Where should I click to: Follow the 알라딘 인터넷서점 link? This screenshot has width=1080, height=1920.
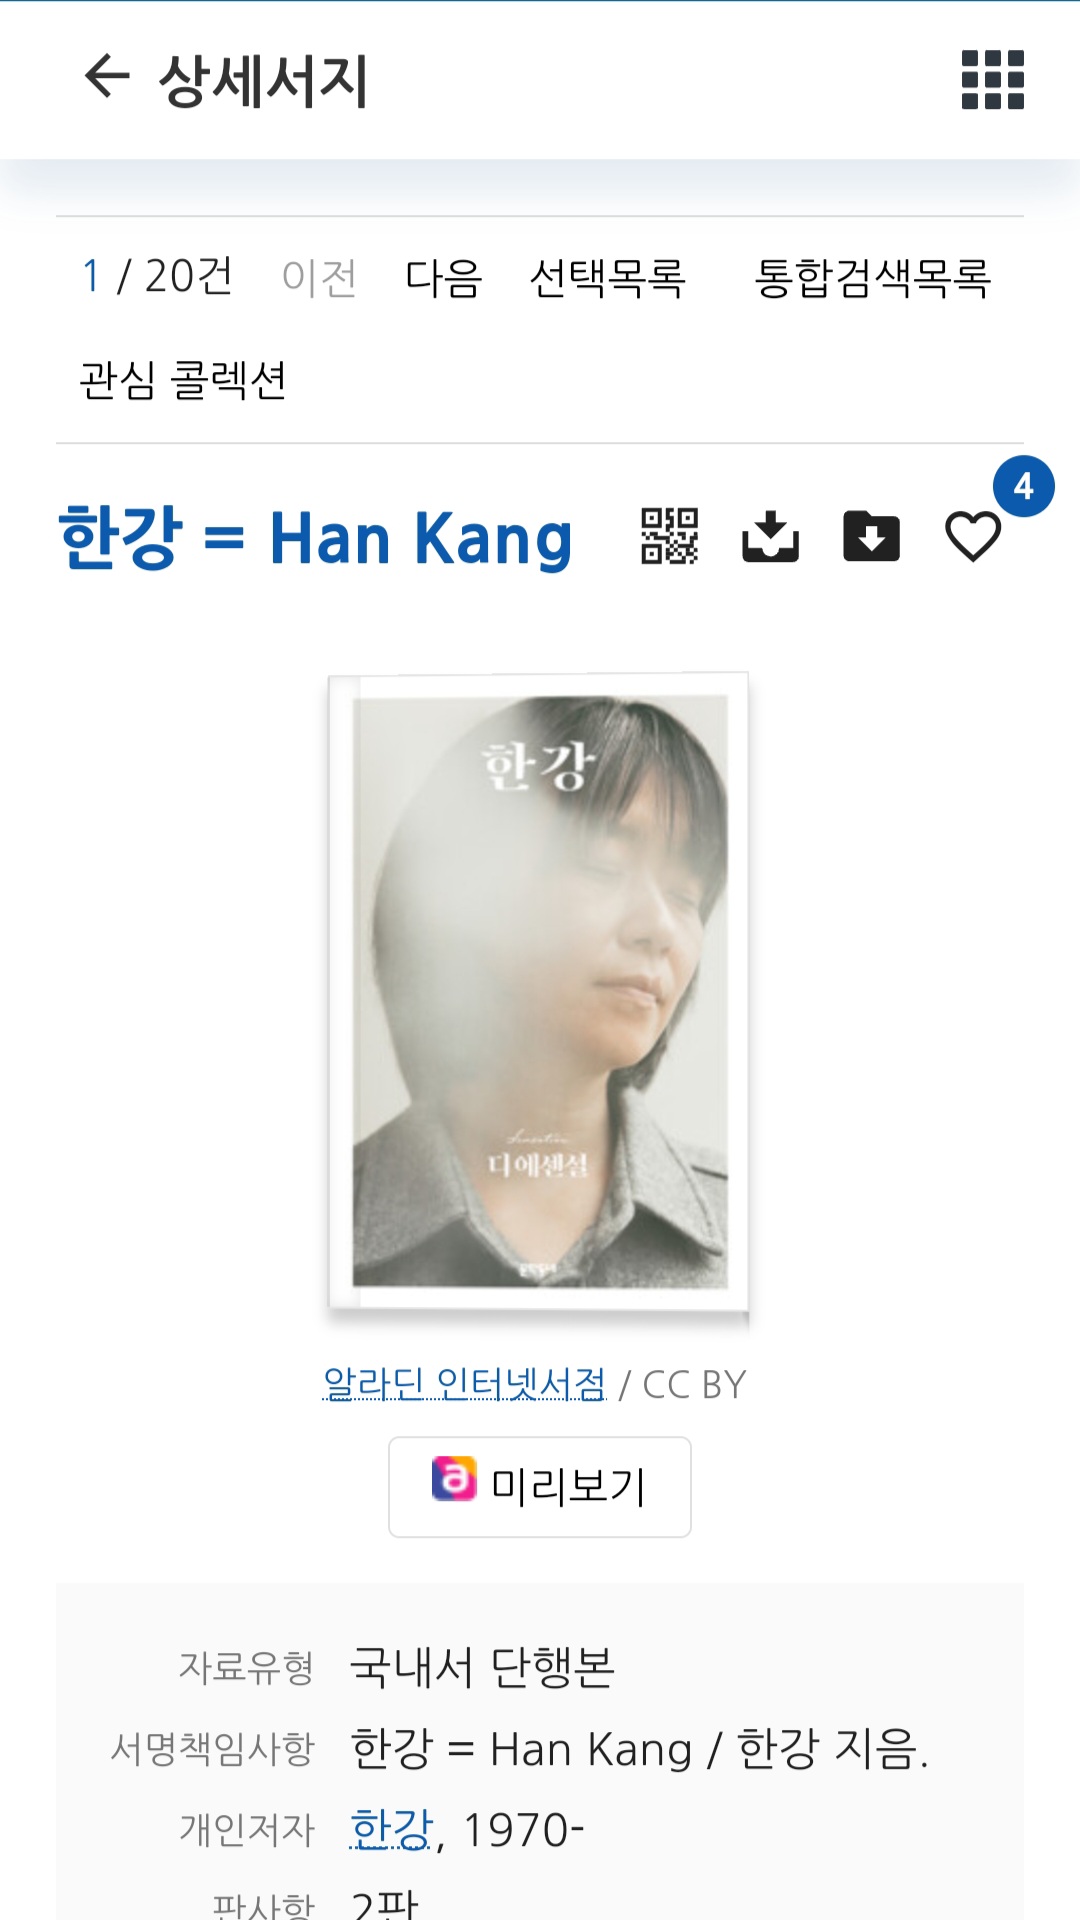click(464, 1384)
